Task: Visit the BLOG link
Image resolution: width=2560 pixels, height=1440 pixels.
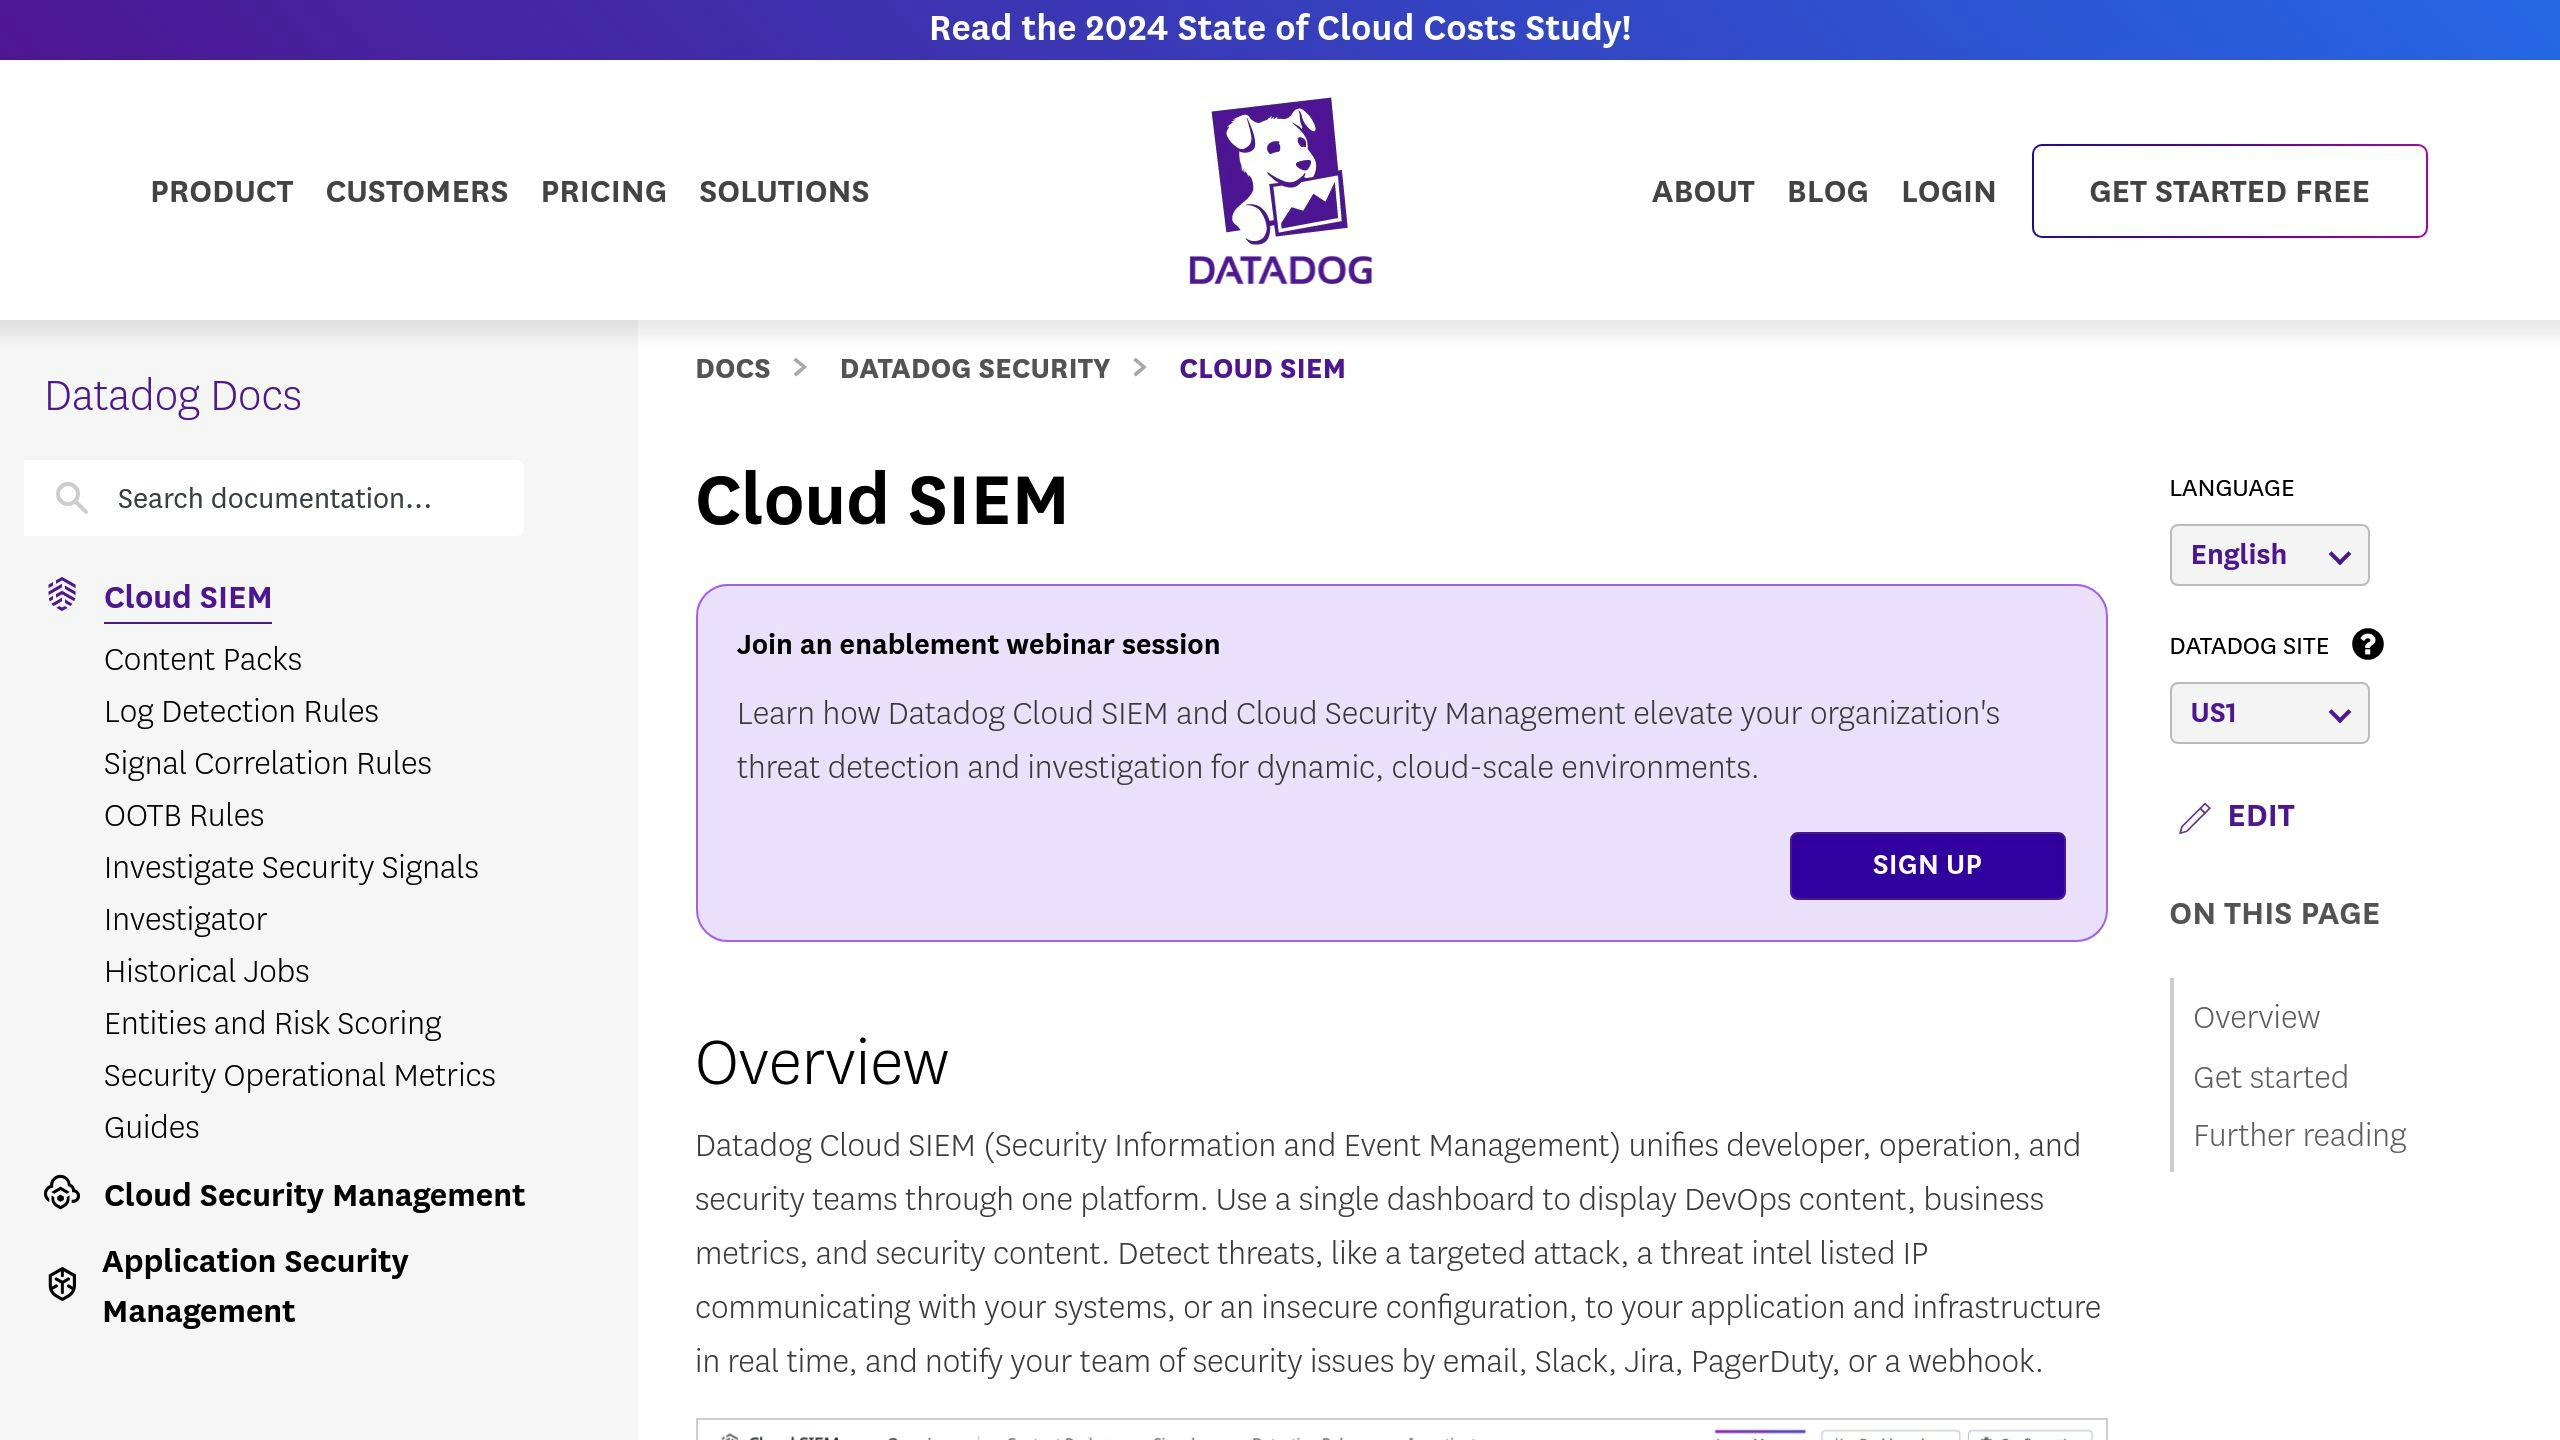Action: (x=1828, y=191)
